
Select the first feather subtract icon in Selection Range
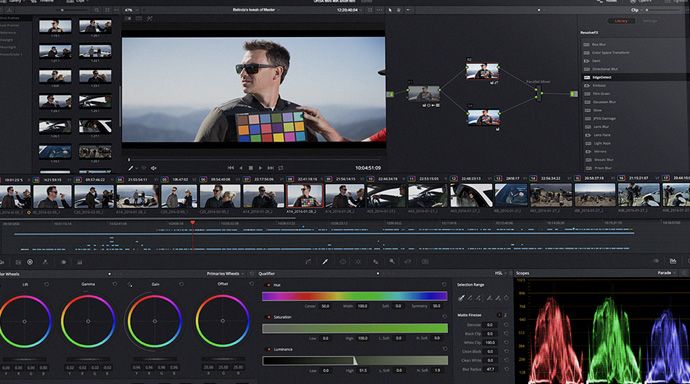click(x=489, y=298)
